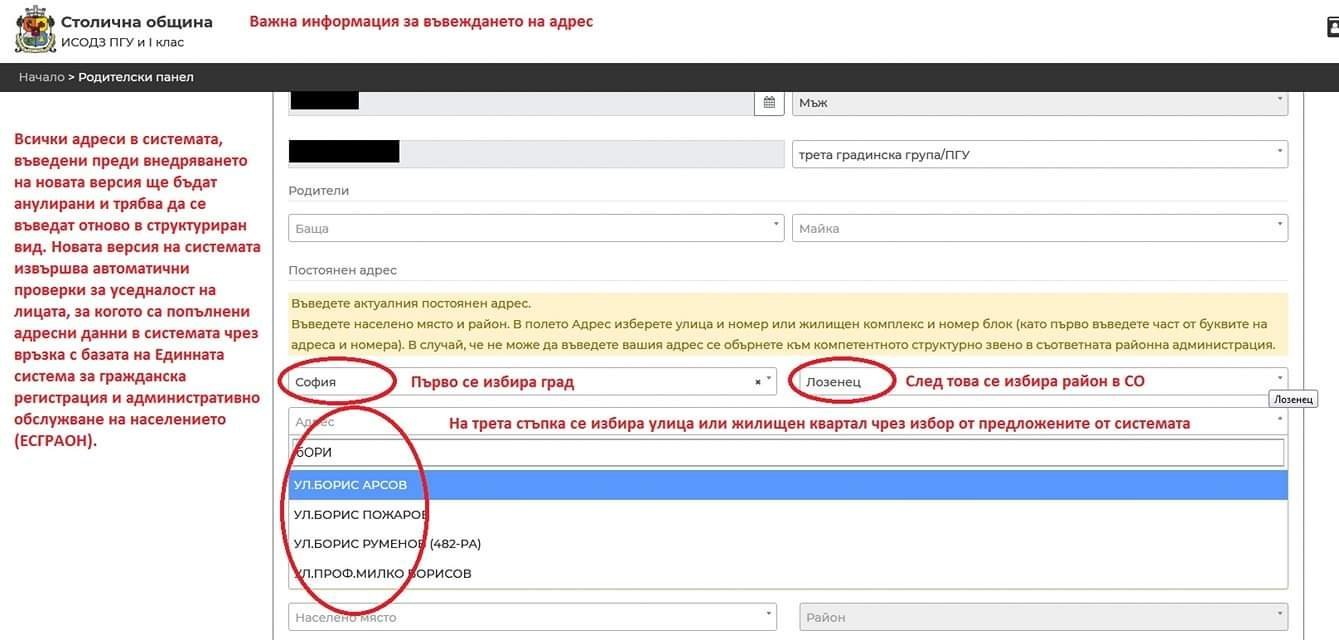Open the gender dropdown showing Мъж

1039,102
